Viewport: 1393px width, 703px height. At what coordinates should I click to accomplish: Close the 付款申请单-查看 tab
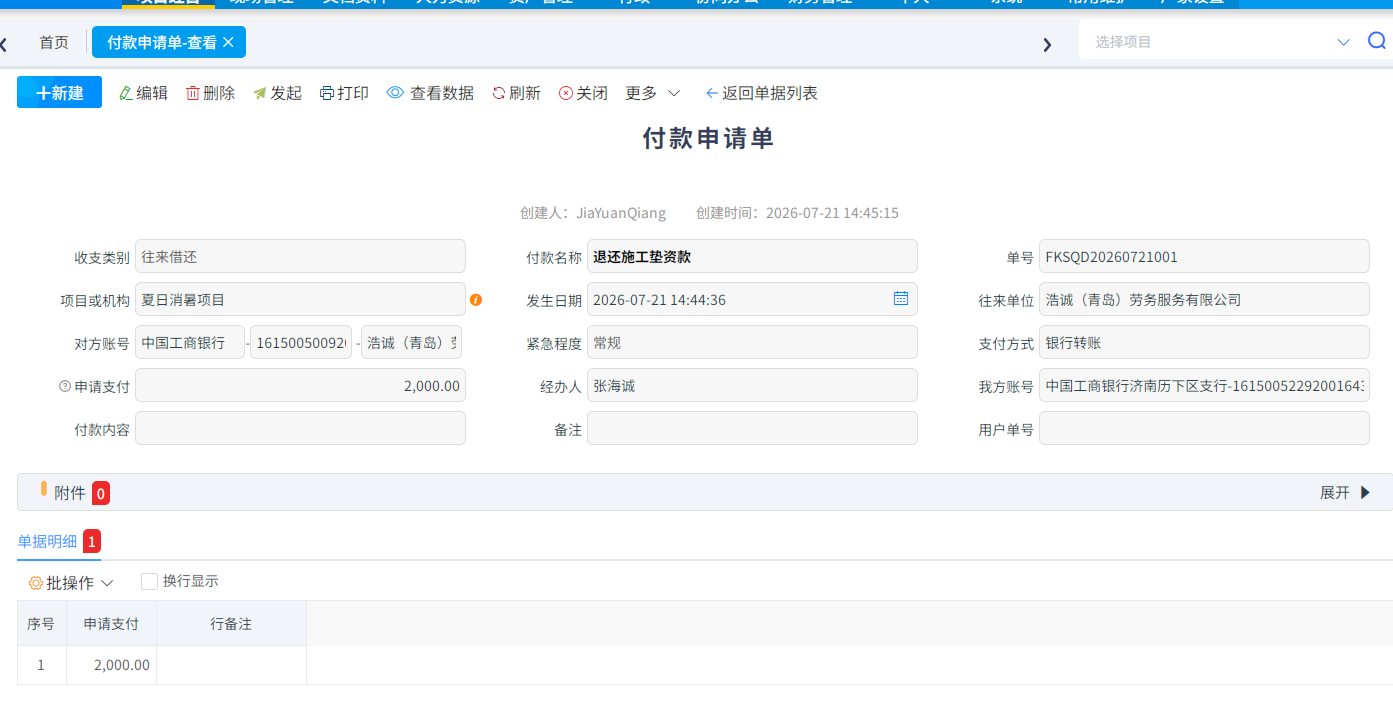228,42
